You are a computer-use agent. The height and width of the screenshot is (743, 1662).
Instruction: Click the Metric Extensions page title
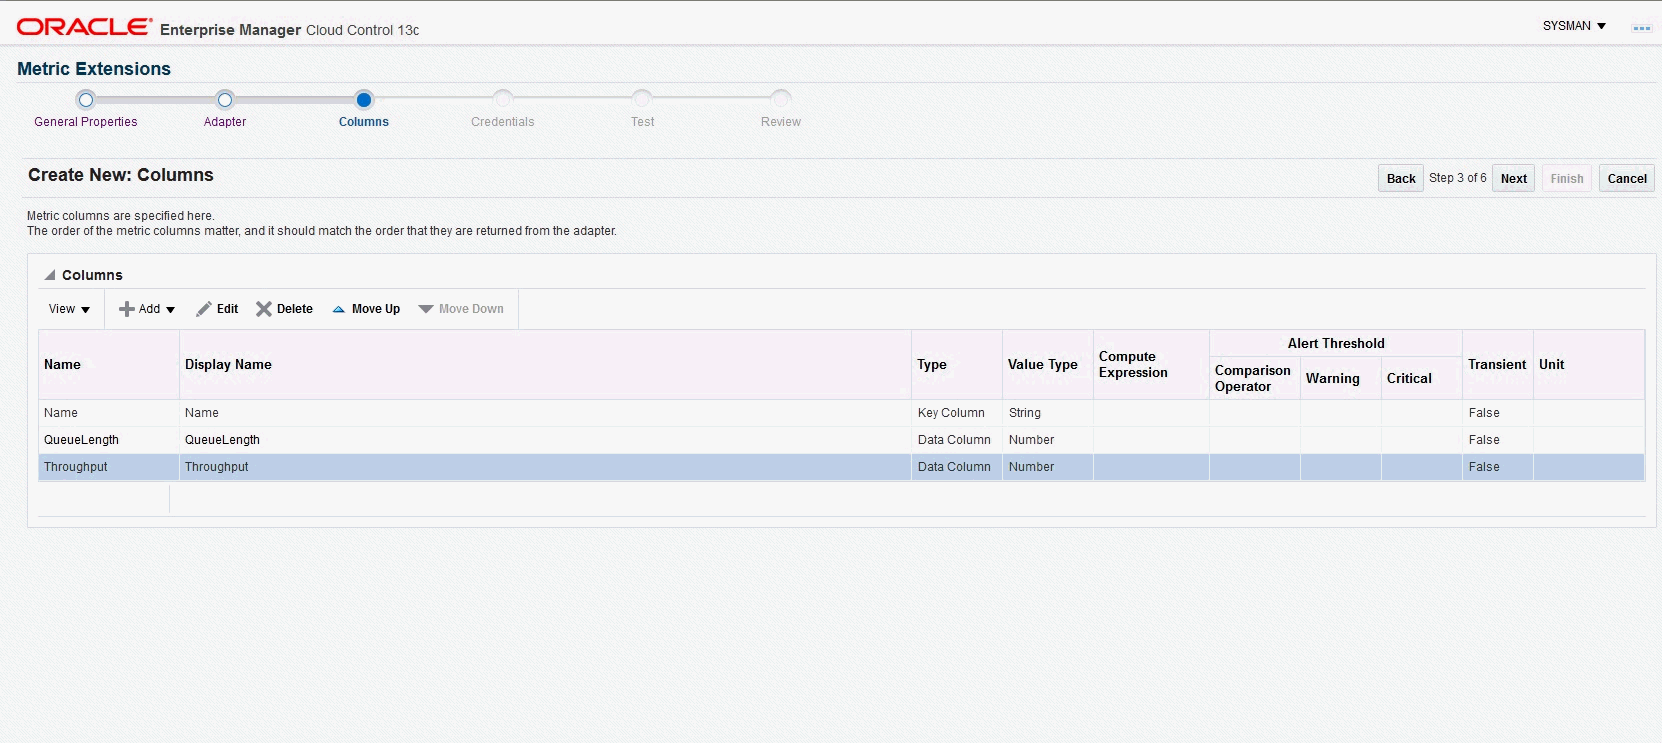tap(94, 69)
